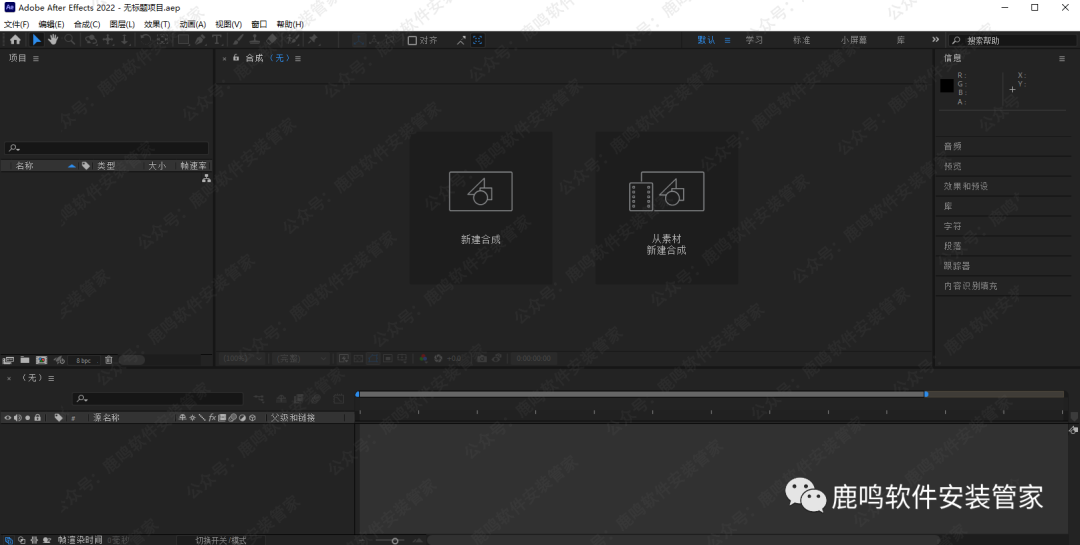Click the 从素材新建合成 button
Image resolution: width=1080 pixels, height=545 pixels.
click(x=666, y=208)
